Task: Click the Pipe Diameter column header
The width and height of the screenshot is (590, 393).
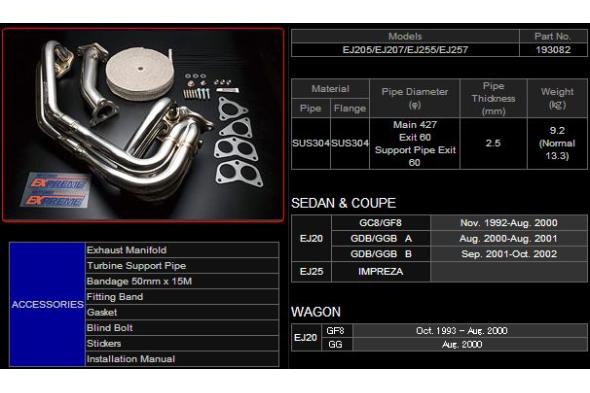Action: pyautogui.click(x=415, y=98)
